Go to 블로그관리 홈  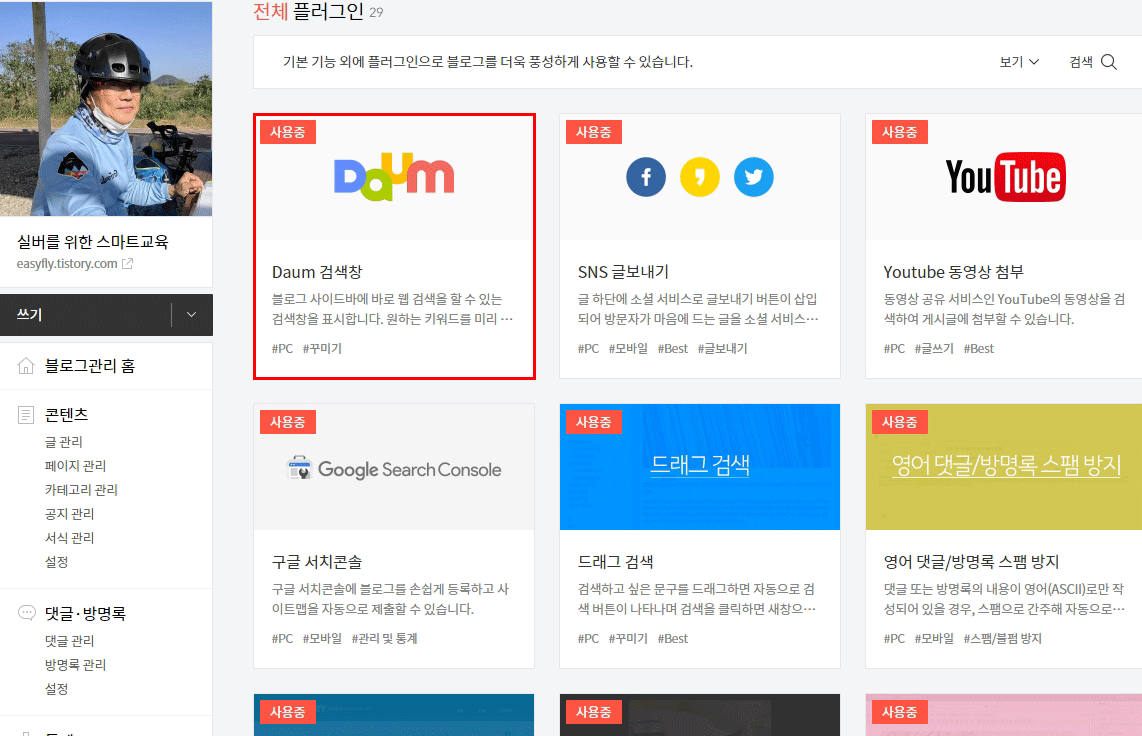click(x=90, y=365)
